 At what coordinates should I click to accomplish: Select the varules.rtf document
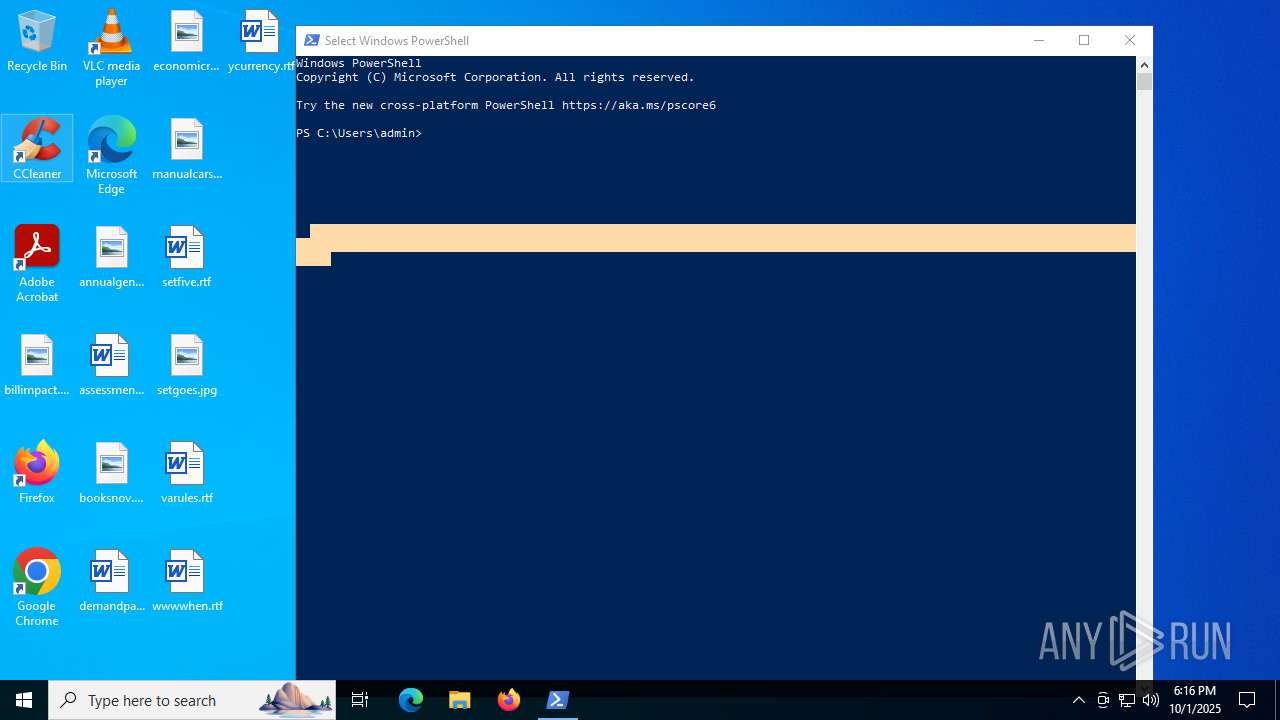coord(186,473)
